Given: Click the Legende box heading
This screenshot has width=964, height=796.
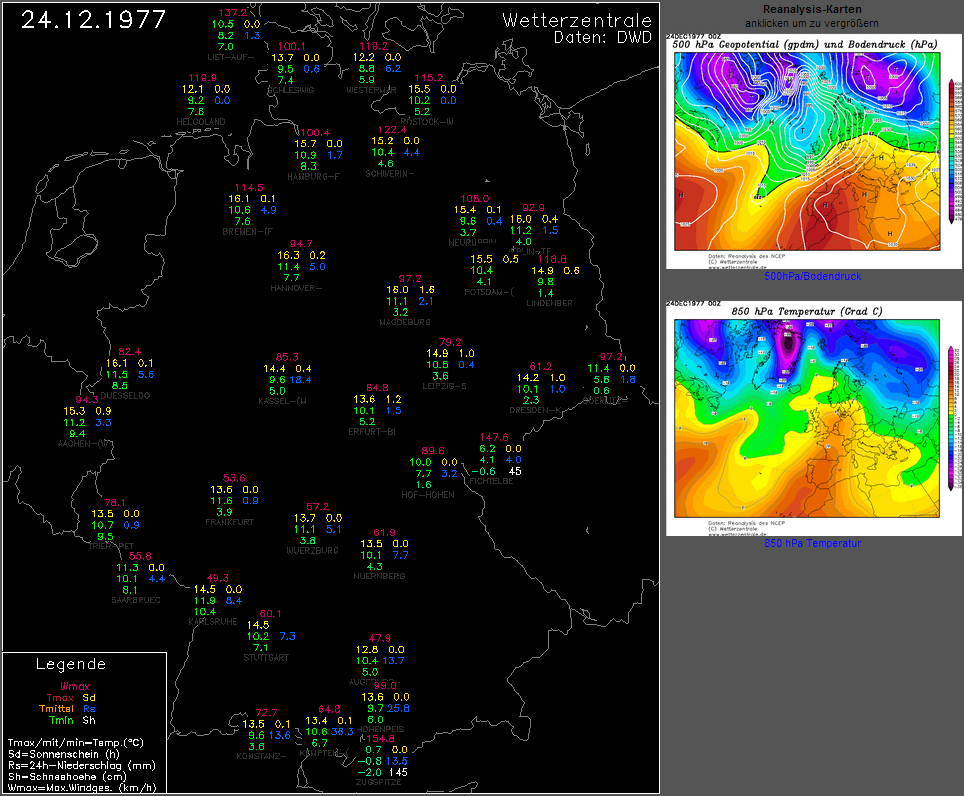Looking at the screenshot, I should point(70,664).
